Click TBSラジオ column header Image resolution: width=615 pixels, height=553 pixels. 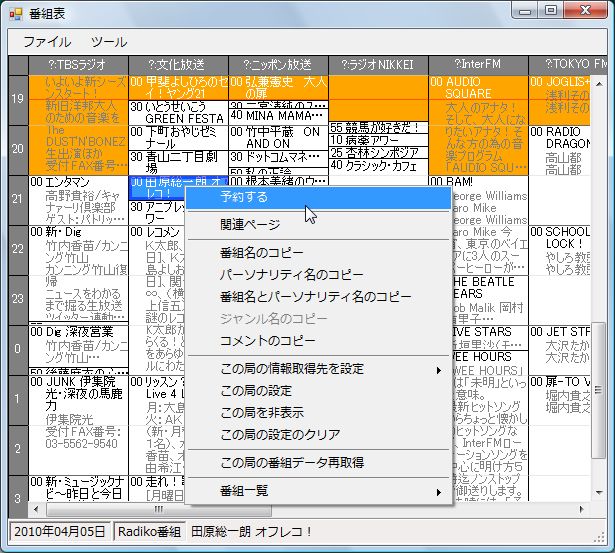(78, 65)
